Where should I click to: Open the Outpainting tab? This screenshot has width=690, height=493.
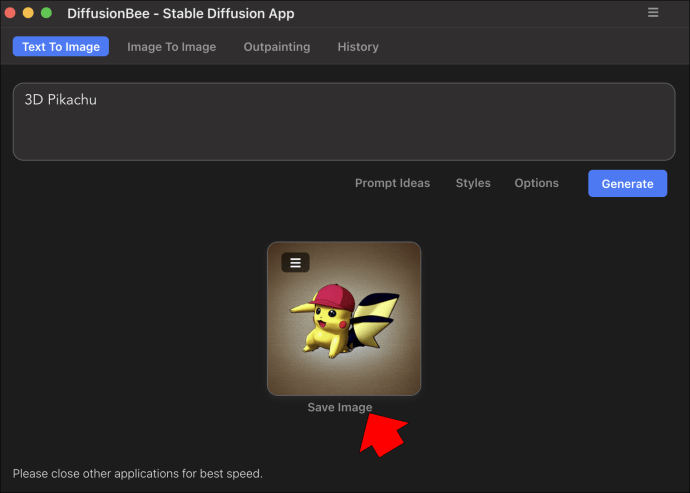[x=277, y=47]
